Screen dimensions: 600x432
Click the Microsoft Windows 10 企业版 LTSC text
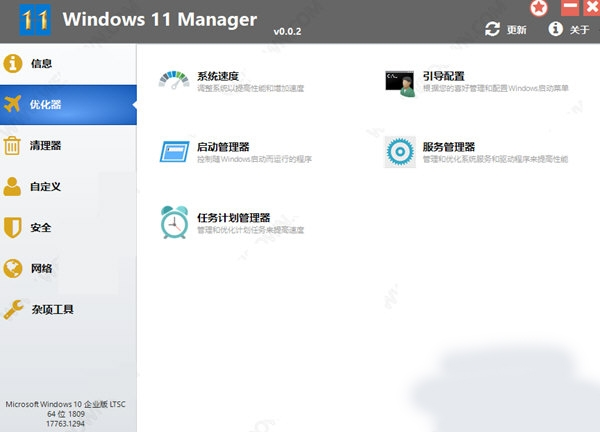tap(65, 404)
